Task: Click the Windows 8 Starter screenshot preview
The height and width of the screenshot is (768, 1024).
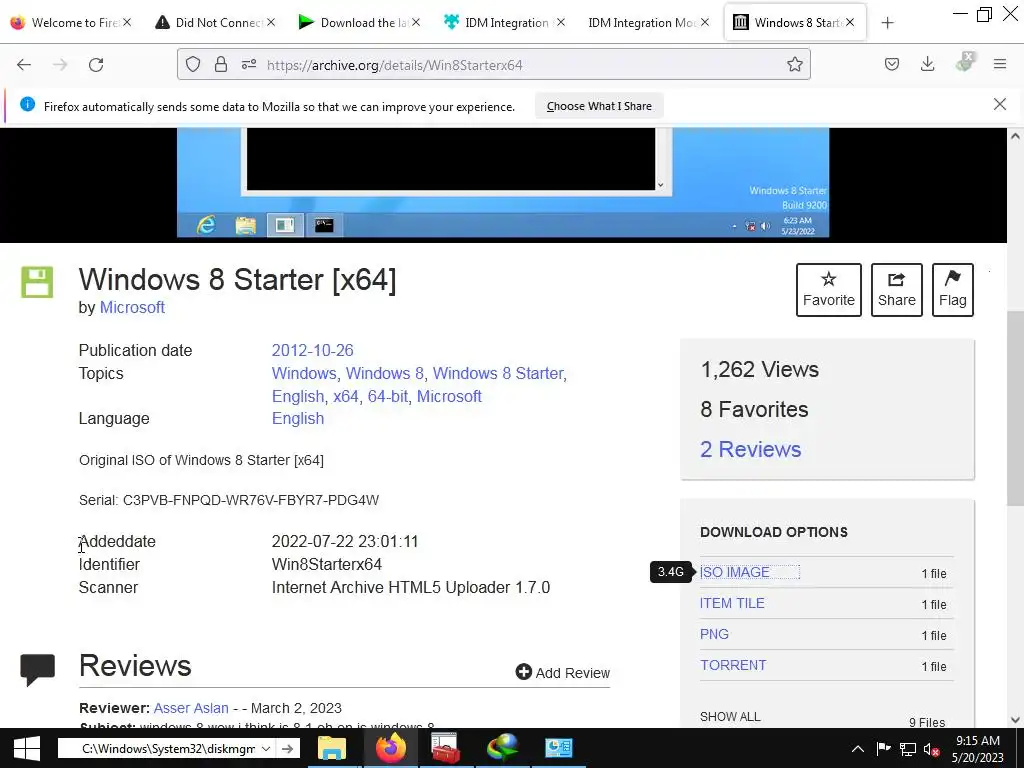Action: (503, 183)
